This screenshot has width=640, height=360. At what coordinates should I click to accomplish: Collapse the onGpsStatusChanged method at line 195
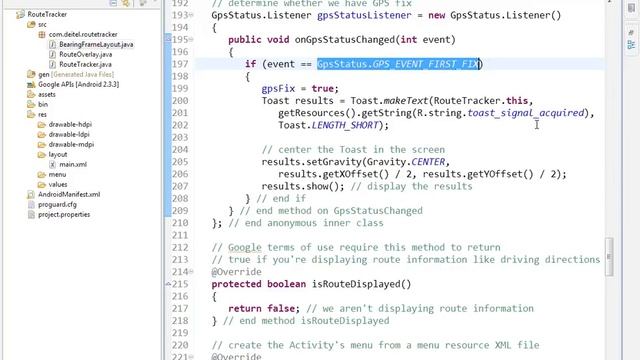point(191,40)
